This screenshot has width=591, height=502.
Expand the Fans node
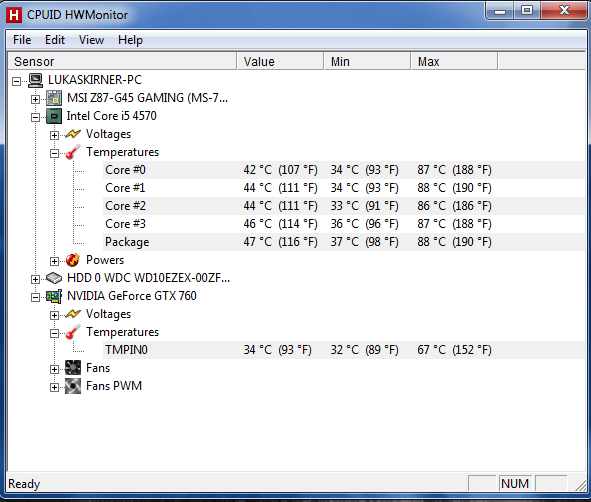(x=54, y=369)
